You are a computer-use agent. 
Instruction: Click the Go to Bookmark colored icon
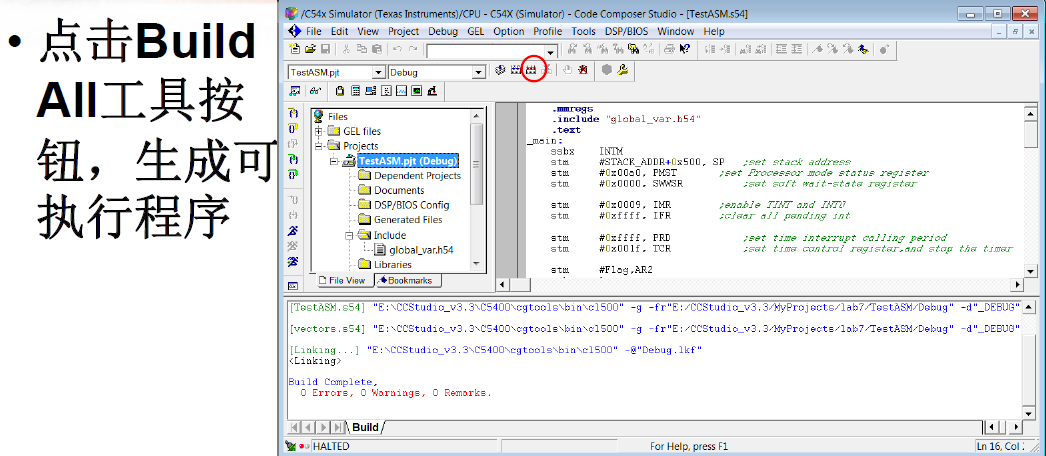pyautogui.click(x=863, y=49)
